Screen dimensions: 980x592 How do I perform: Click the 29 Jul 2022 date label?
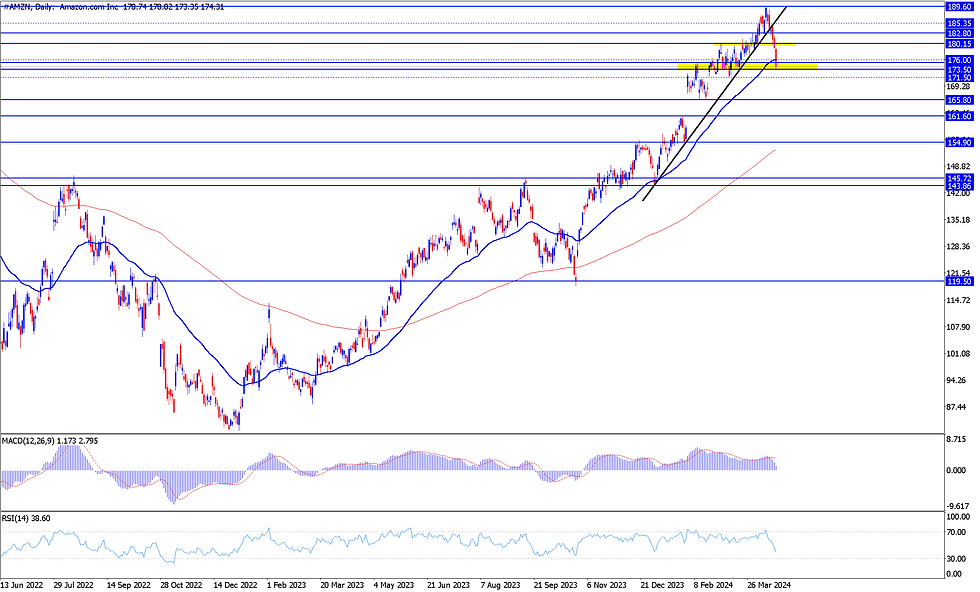(74, 585)
